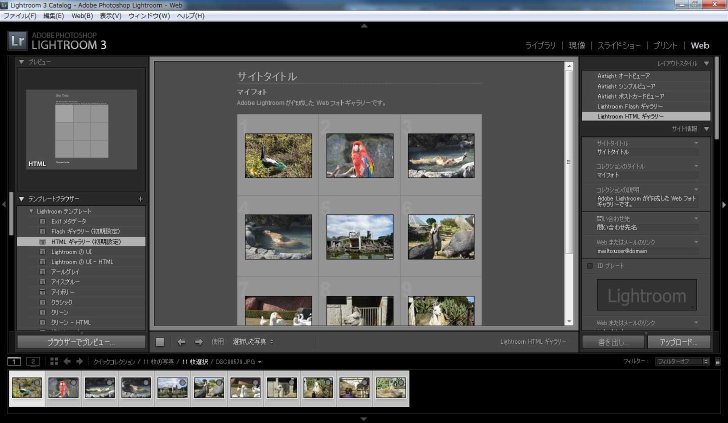This screenshot has width=728, height=423.
Task: Select the クリーン - HTML template
Action: tap(81, 322)
